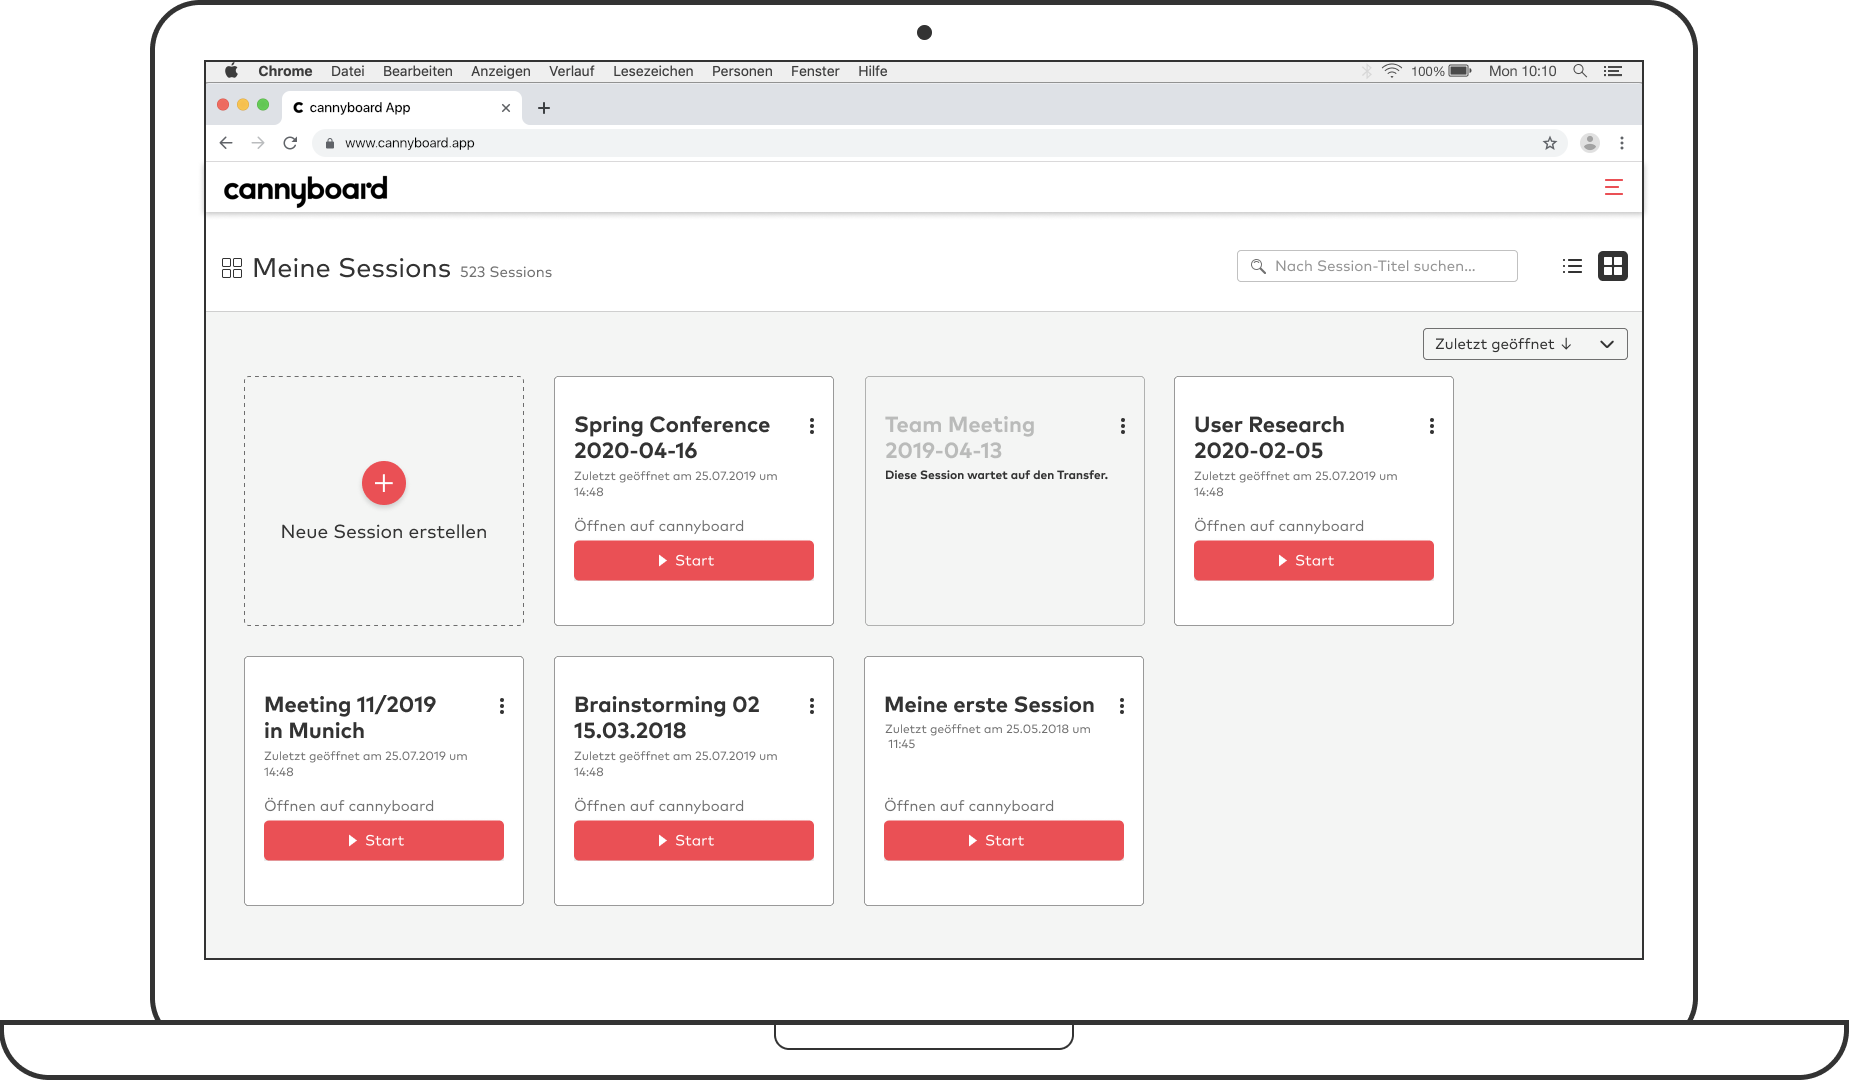Image resolution: width=1850 pixels, height=1080 pixels.
Task: Open options for Meeting 11/2019 in Munich
Action: coord(502,706)
